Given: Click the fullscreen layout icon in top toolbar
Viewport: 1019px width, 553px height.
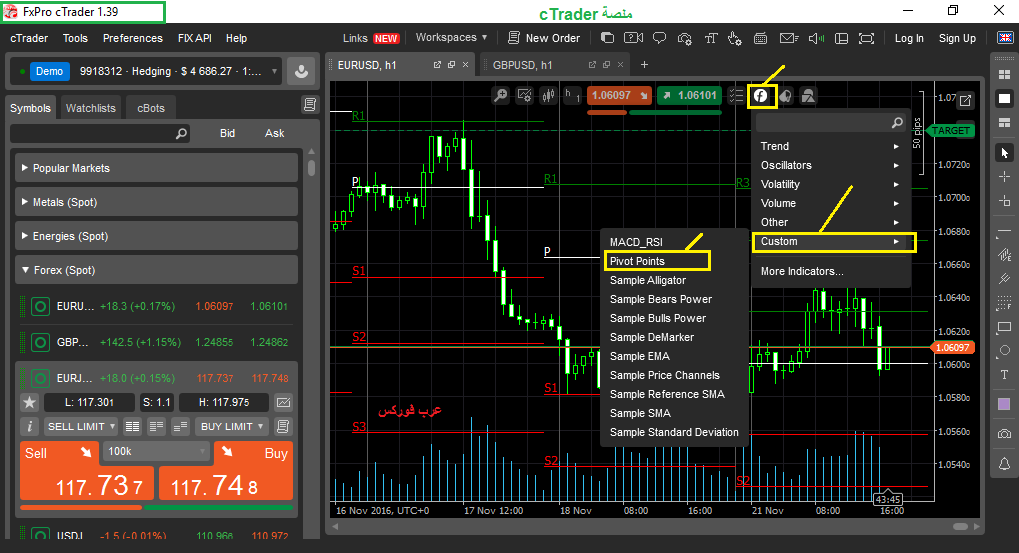Looking at the screenshot, I should click(866, 38).
